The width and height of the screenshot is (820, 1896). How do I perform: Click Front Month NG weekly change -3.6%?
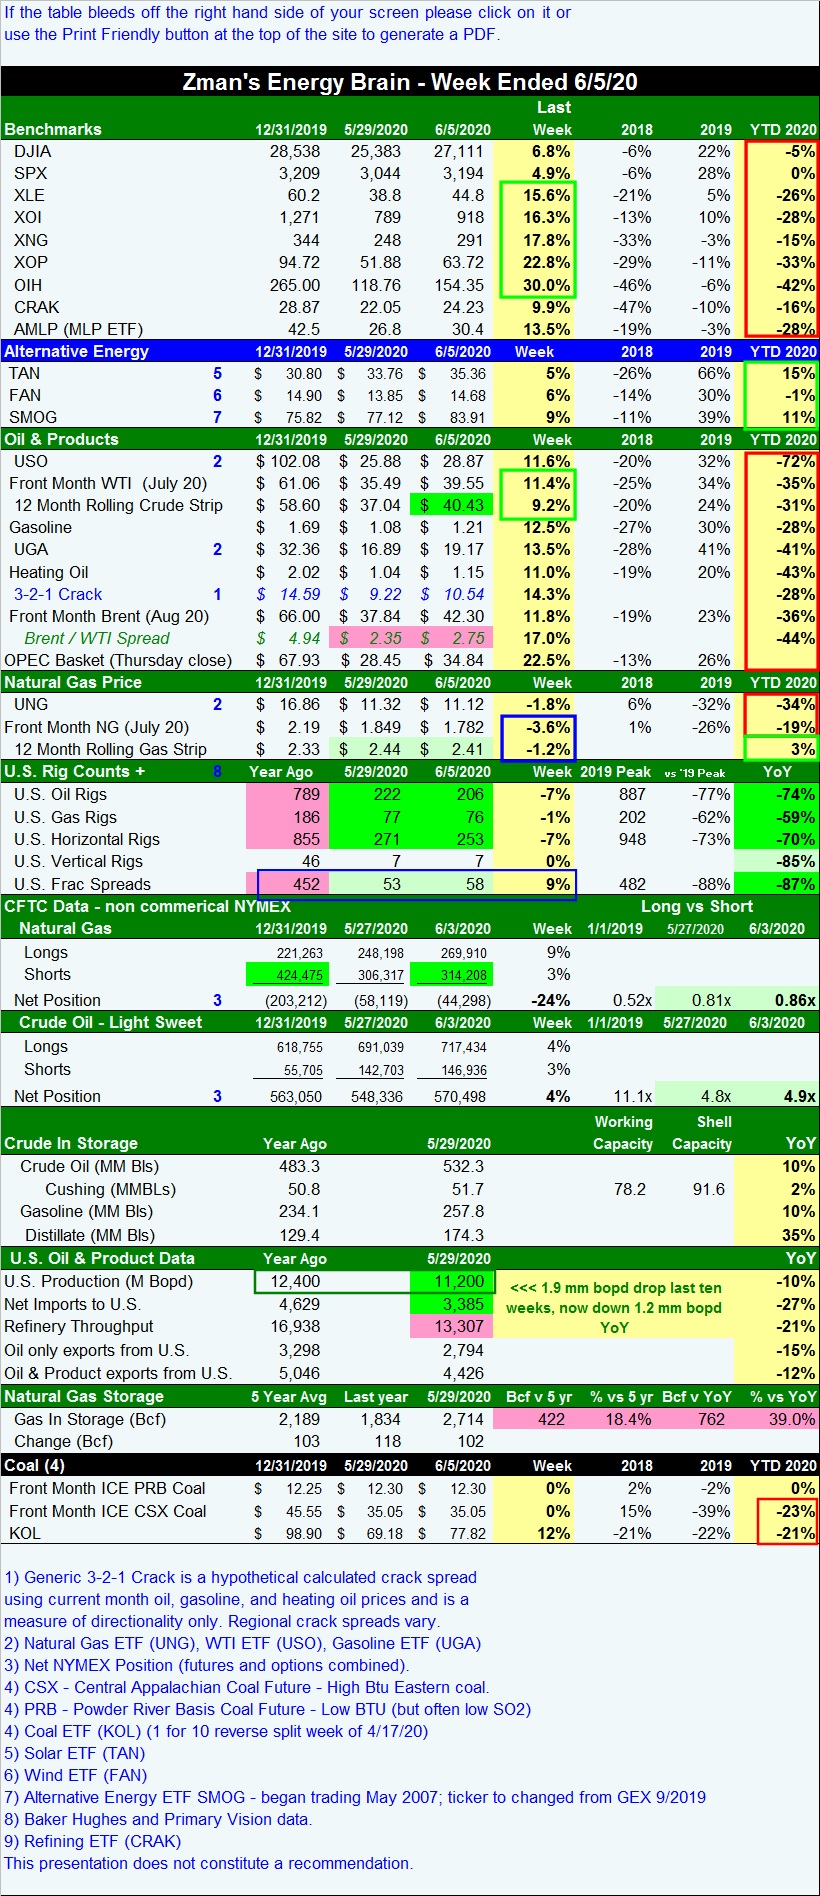pyautogui.click(x=548, y=727)
